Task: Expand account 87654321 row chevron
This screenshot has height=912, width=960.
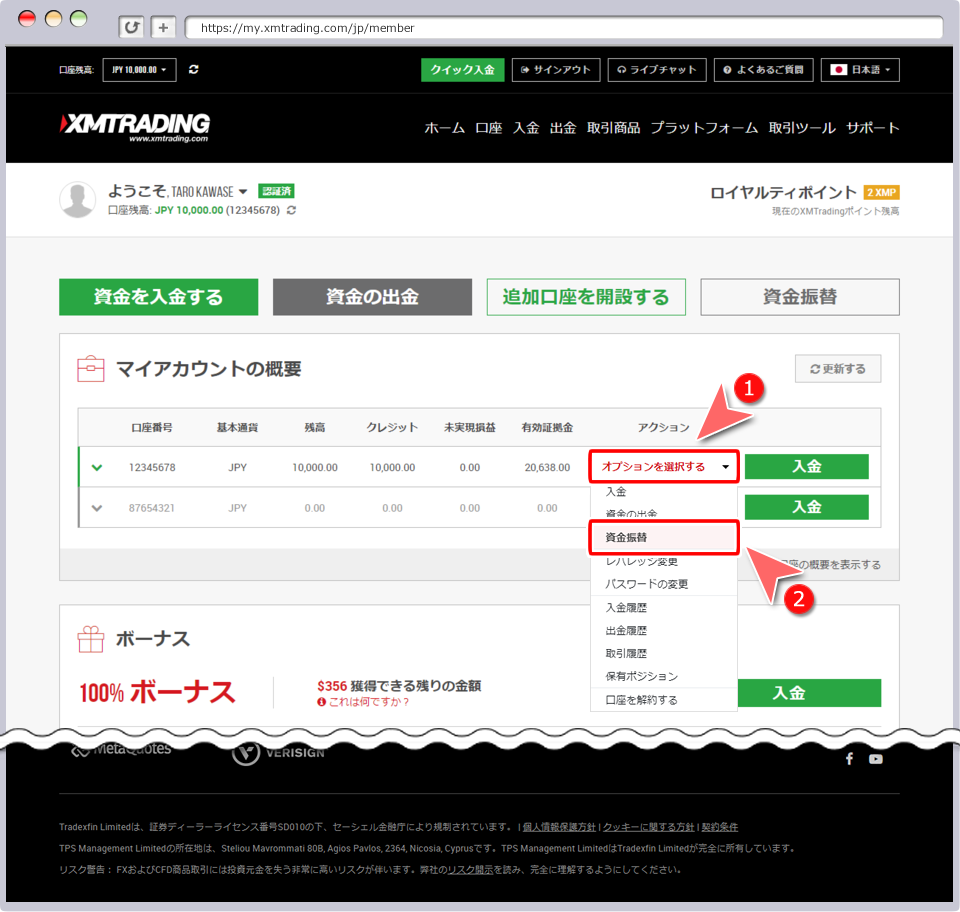Action: pos(97,508)
